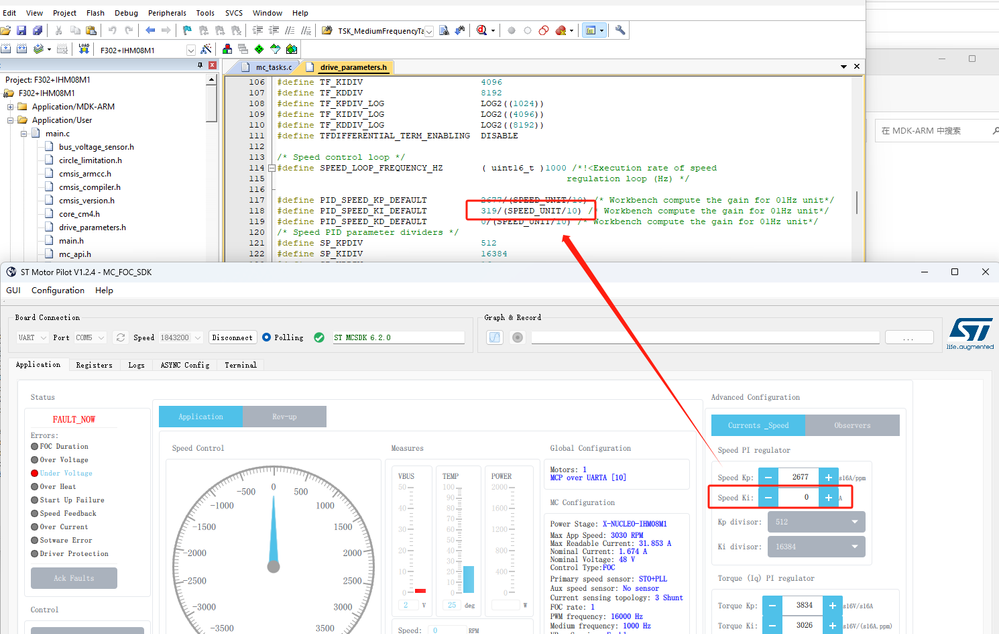Click the Speed Kp value field
Image resolution: width=999 pixels, height=634 pixels.
tap(799, 477)
